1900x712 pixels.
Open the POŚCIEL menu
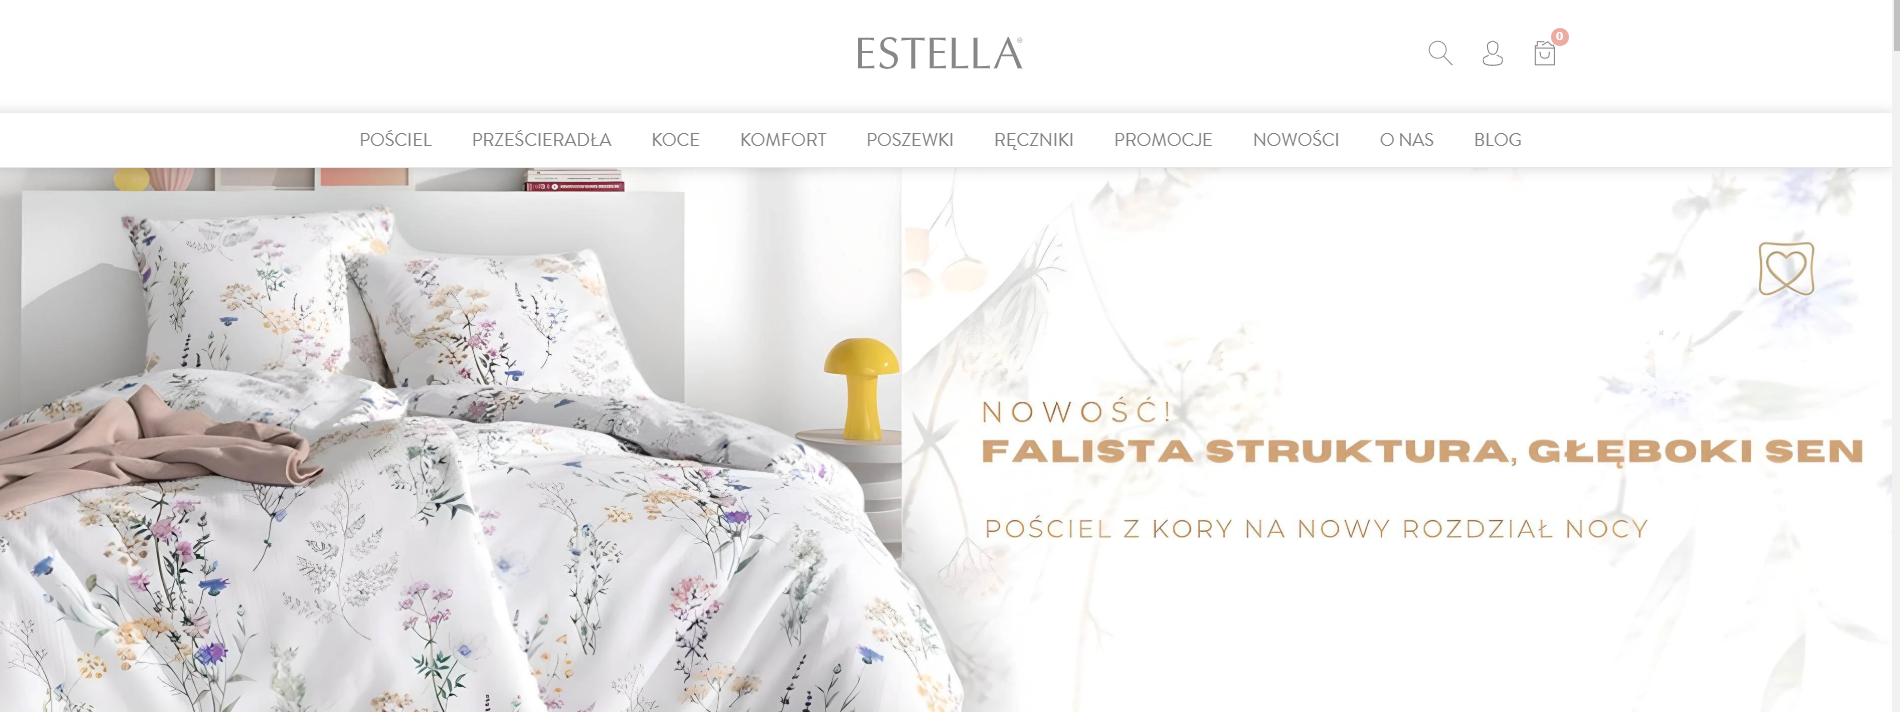point(396,140)
